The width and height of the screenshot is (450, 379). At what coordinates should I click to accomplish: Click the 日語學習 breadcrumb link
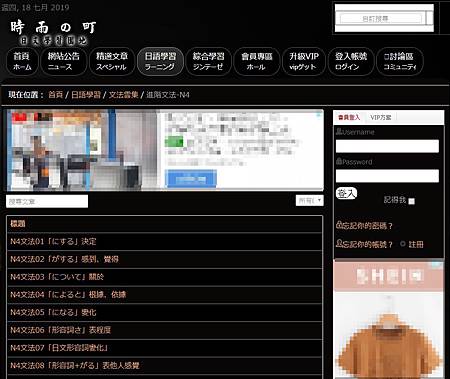click(86, 95)
